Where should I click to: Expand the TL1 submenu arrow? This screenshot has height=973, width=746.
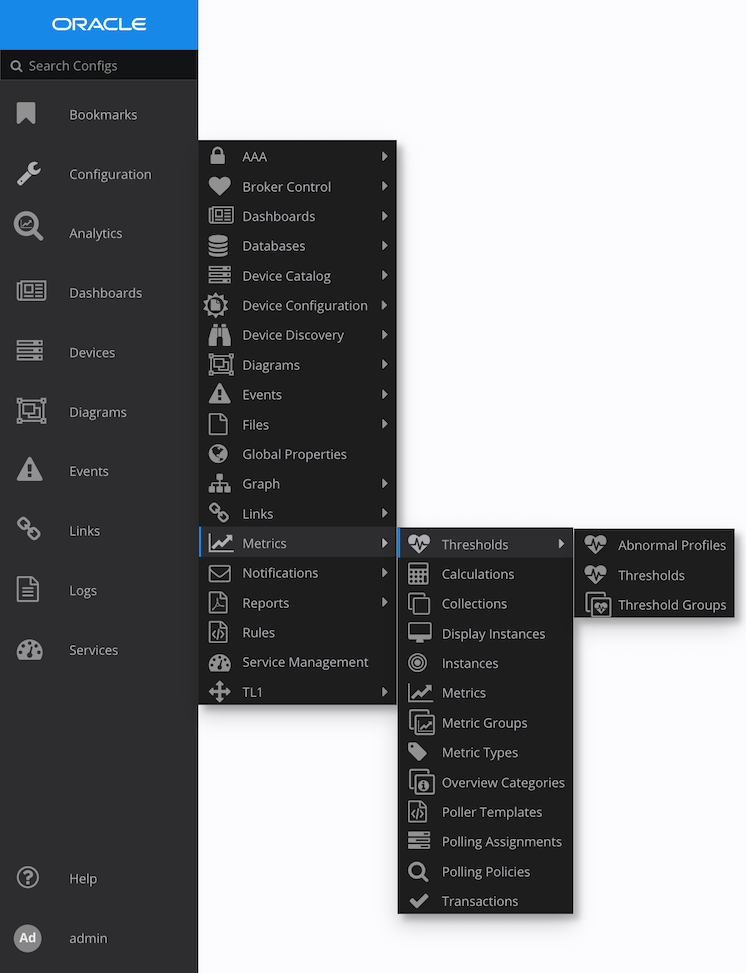pos(385,691)
